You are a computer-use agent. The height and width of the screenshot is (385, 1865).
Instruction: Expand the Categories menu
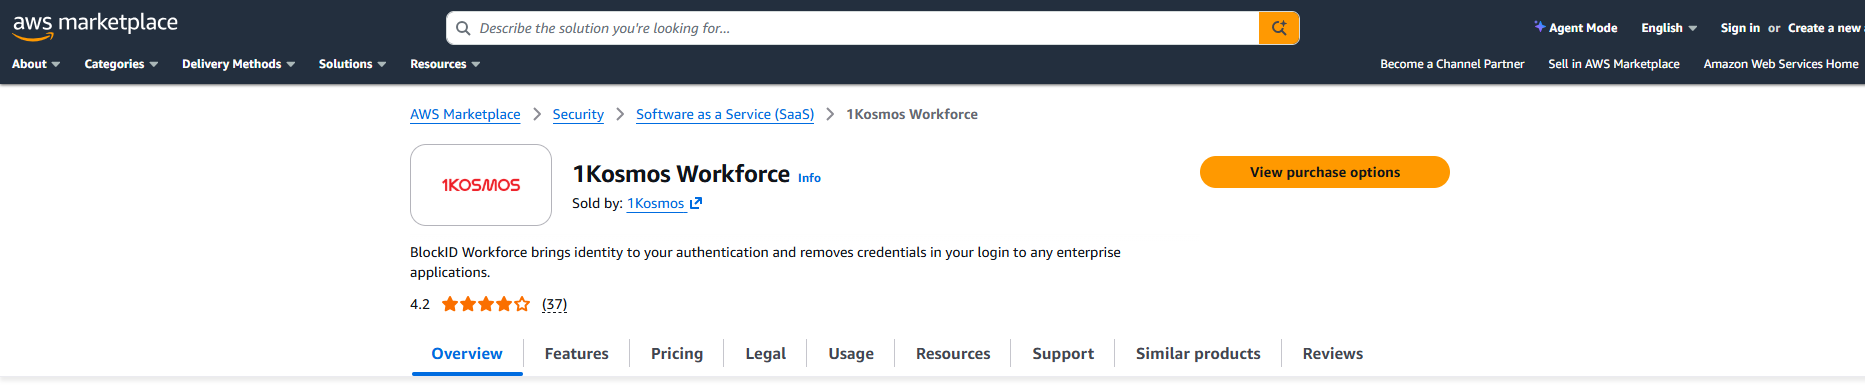(121, 64)
